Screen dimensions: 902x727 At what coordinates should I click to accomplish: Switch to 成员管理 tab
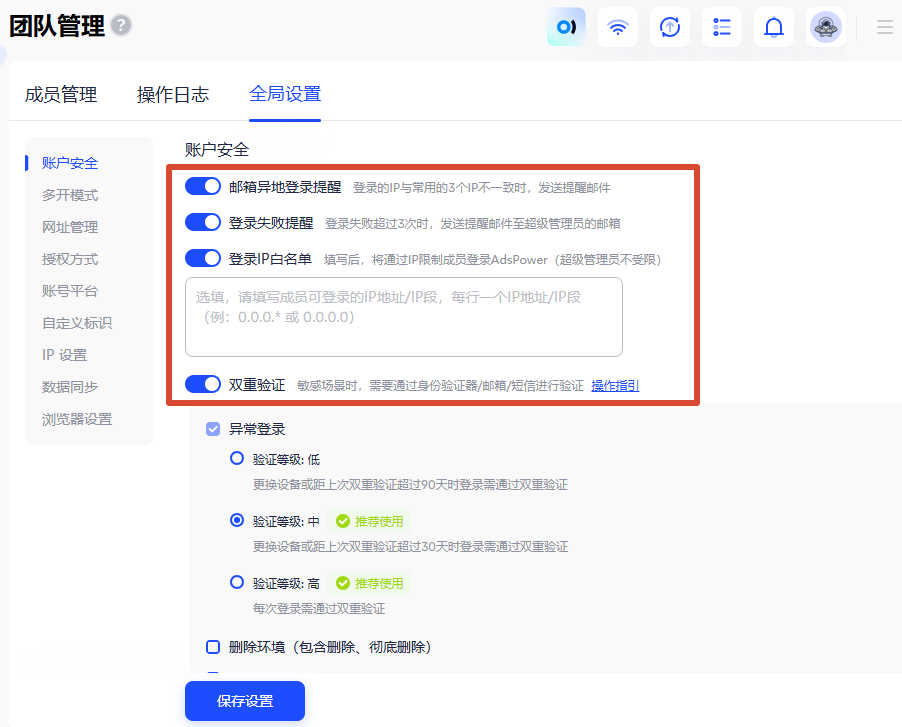(61, 94)
